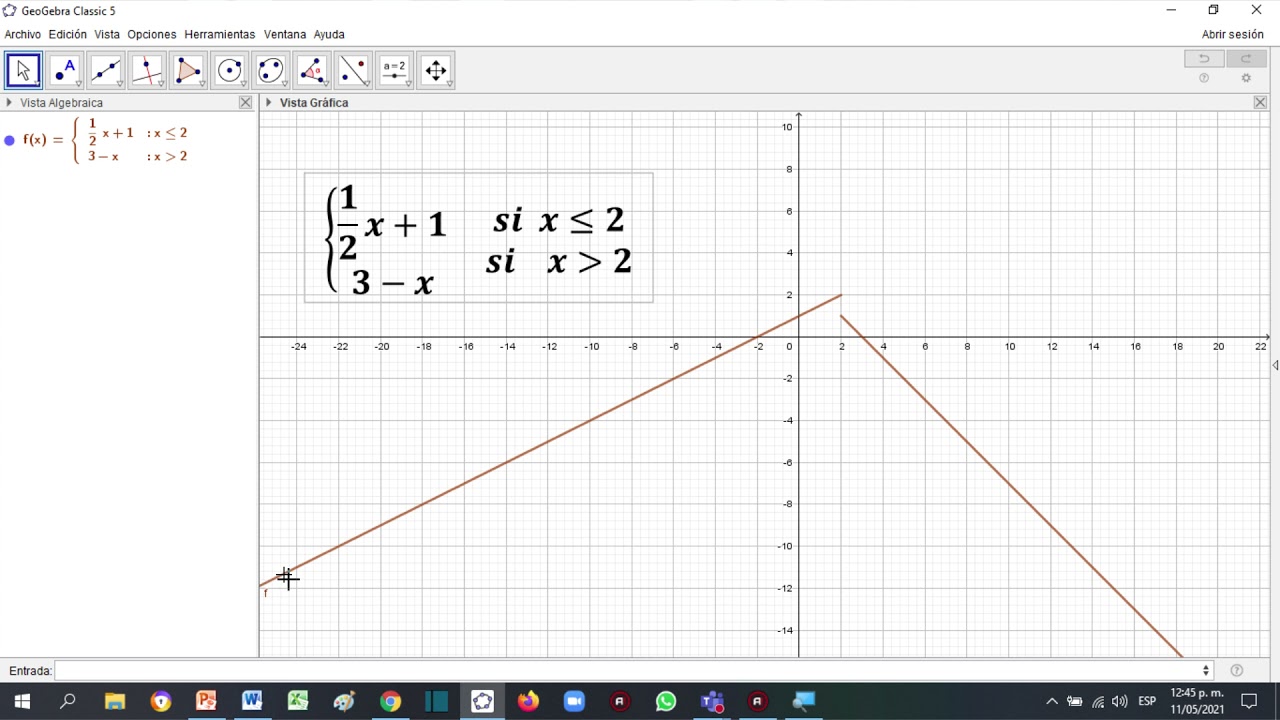
Task: Select the Line through two points tool
Action: [x=106, y=70]
